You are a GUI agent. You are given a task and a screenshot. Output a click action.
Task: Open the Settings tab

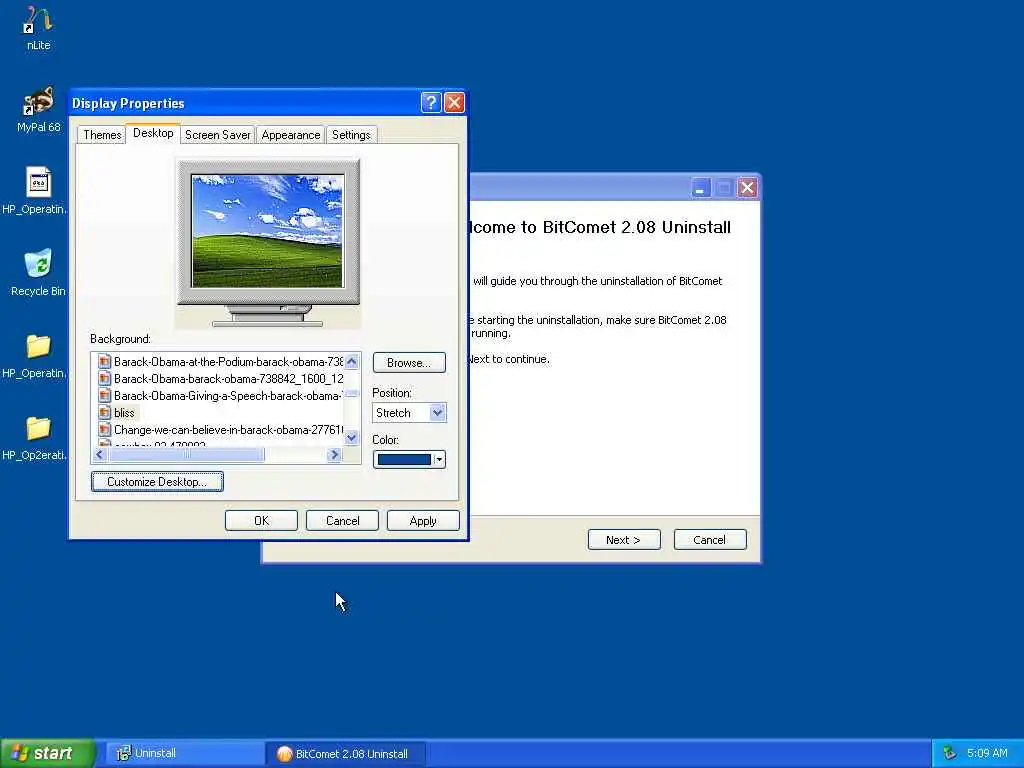[351, 135]
